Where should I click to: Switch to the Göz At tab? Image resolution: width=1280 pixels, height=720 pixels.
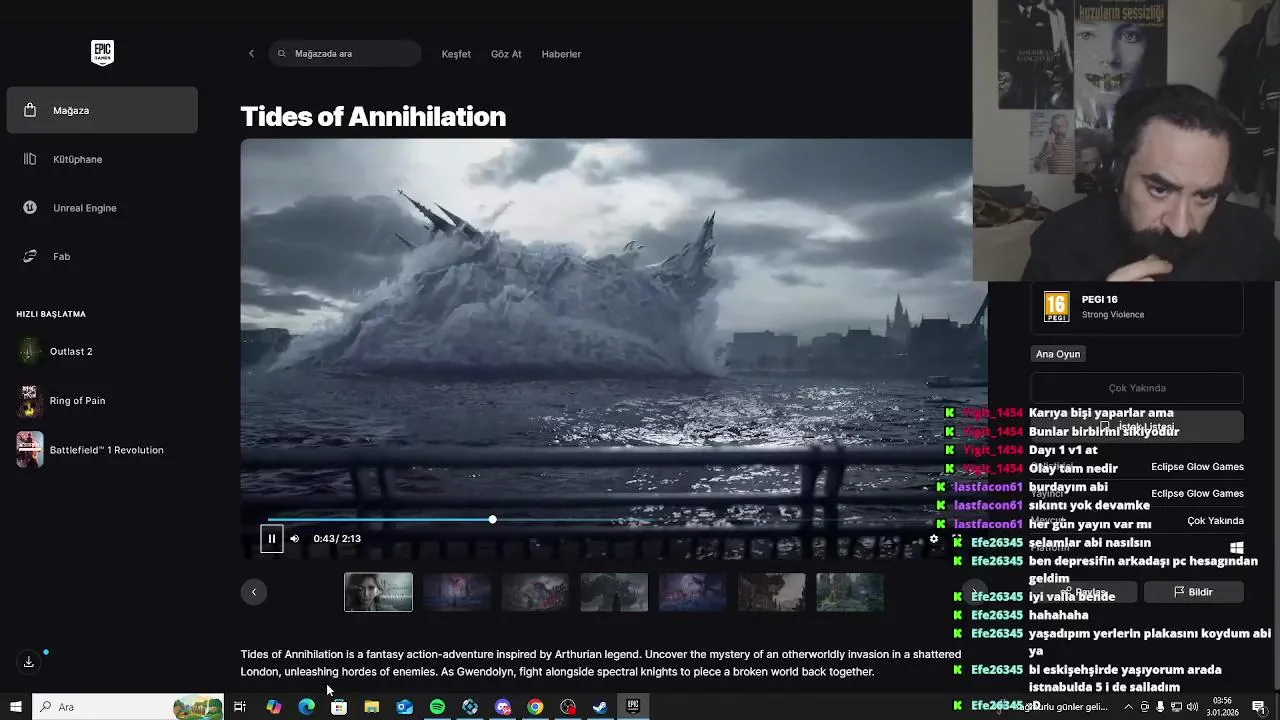(x=506, y=54)
